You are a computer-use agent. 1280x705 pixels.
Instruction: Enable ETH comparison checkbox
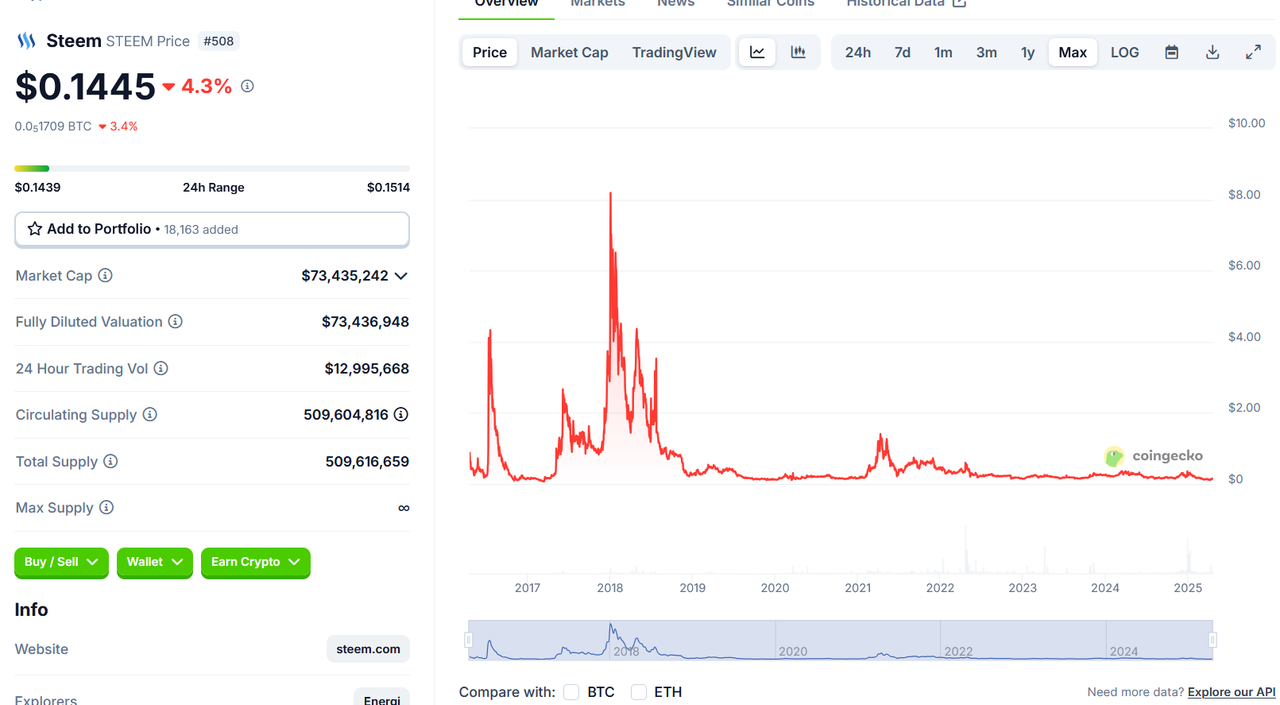coord(638,692)
